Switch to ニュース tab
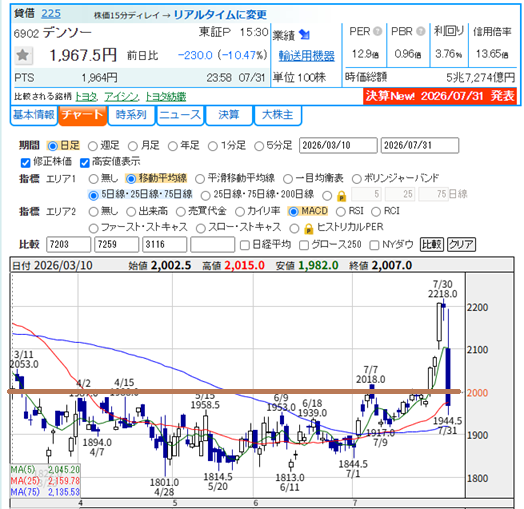The width and height of the screenshot is (524, 509). point(180,115)
